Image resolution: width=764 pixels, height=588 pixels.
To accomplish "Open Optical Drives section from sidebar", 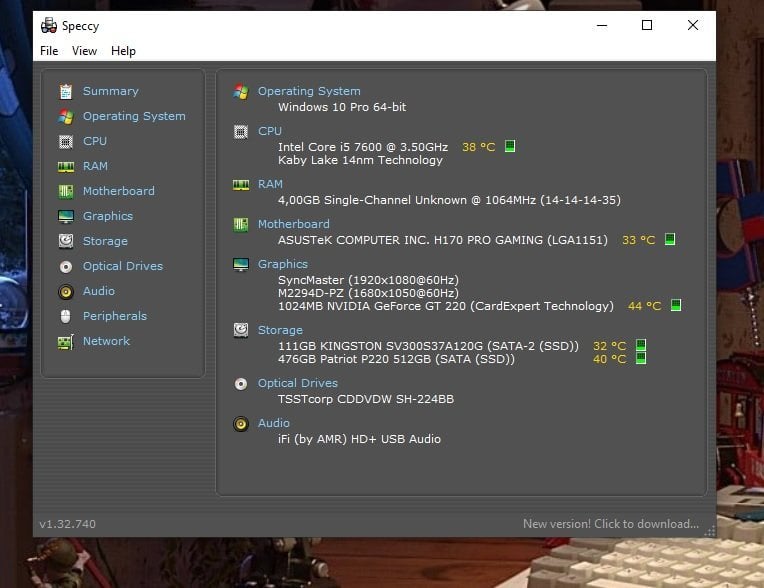I will (x=123, y=266).
